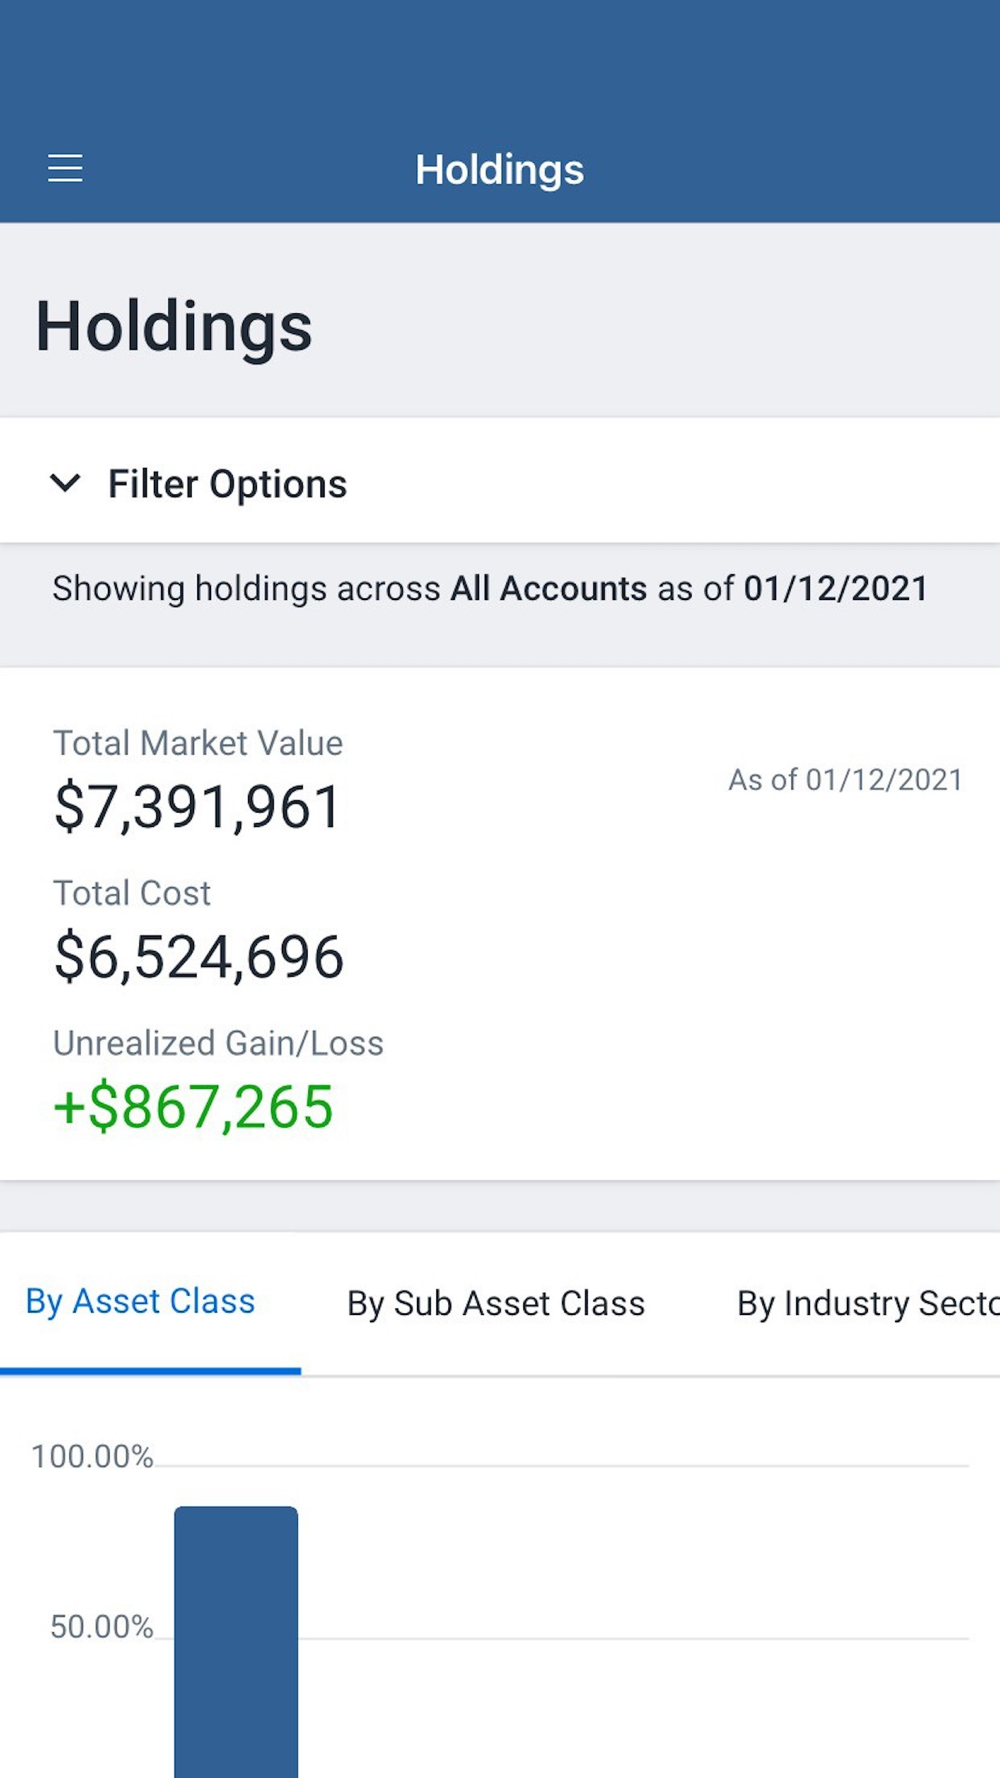Tap the Holdings title in the top bar
Viewport: 1000px width, 1778px height.
pyautogui.click(x=499, y=170)
